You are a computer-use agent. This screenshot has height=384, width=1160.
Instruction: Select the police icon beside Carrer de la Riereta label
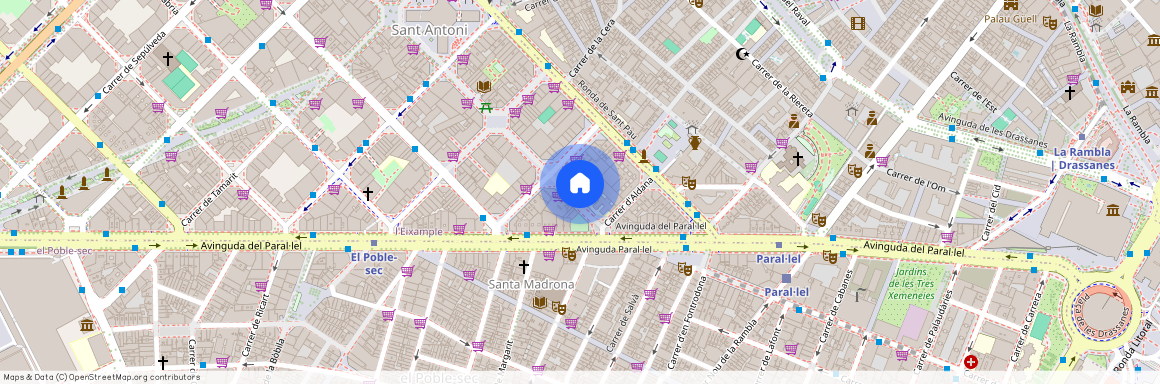click(793, 121)
